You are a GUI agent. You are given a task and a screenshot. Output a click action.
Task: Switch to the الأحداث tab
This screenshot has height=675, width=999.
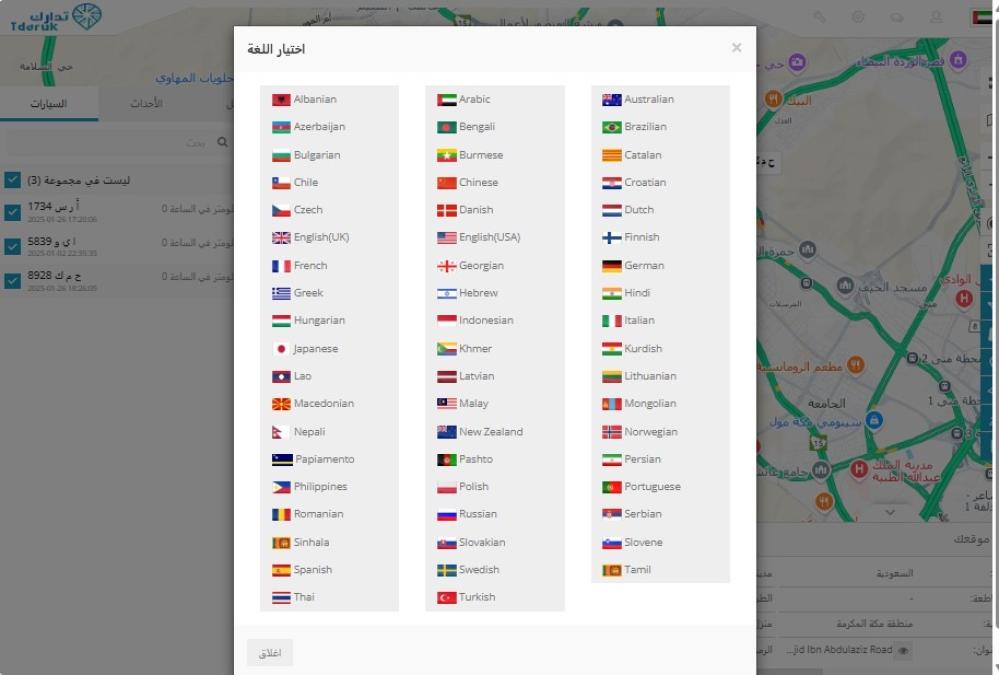(147, 104)
